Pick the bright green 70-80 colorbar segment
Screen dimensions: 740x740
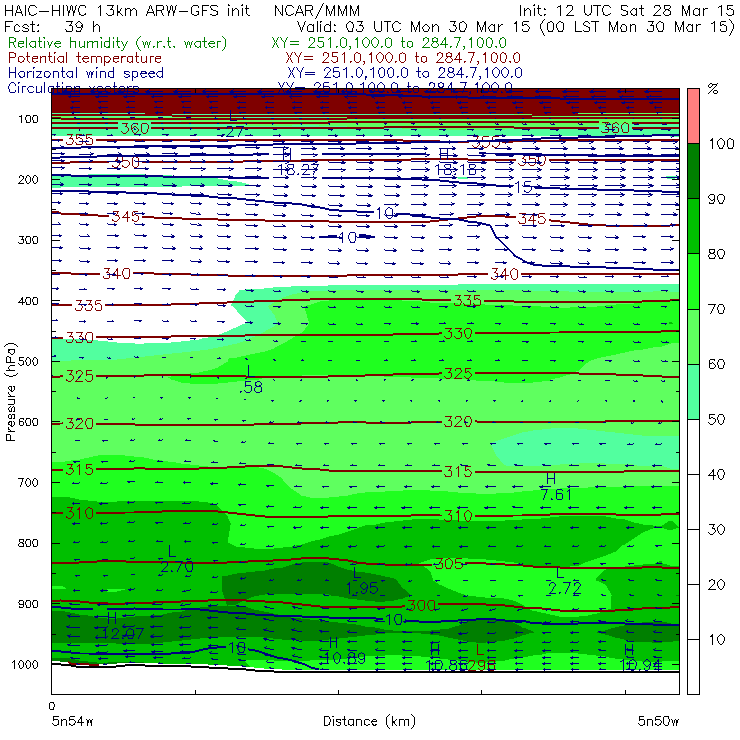(693, 281)
